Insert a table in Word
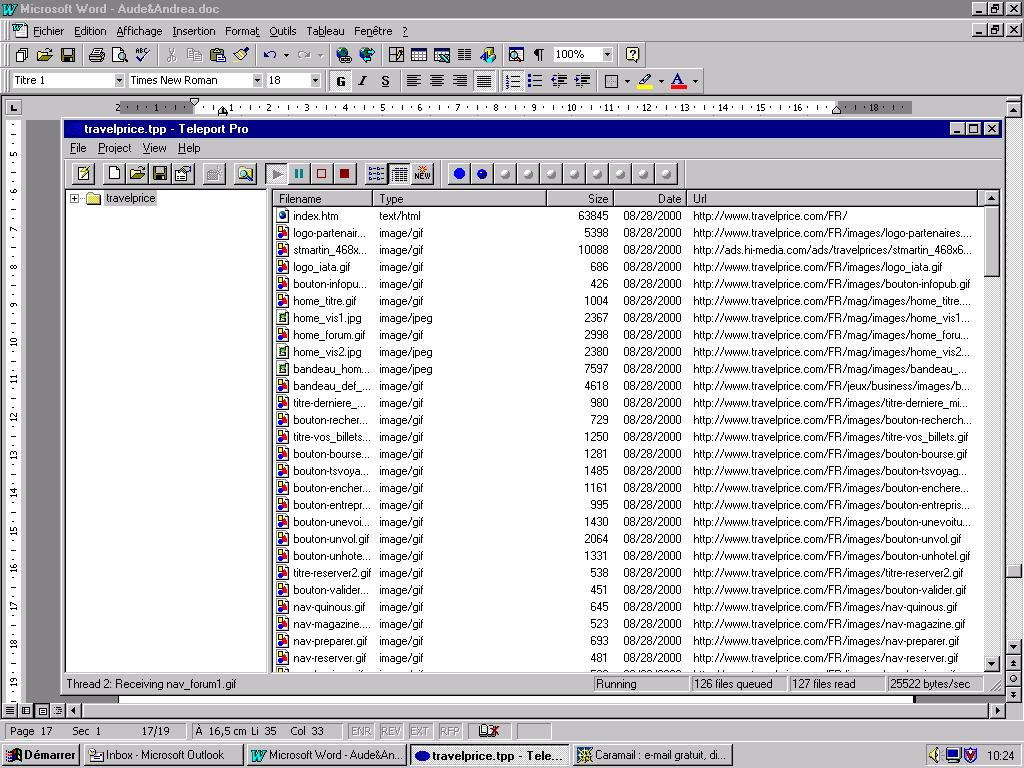 [x=419, y=55]
